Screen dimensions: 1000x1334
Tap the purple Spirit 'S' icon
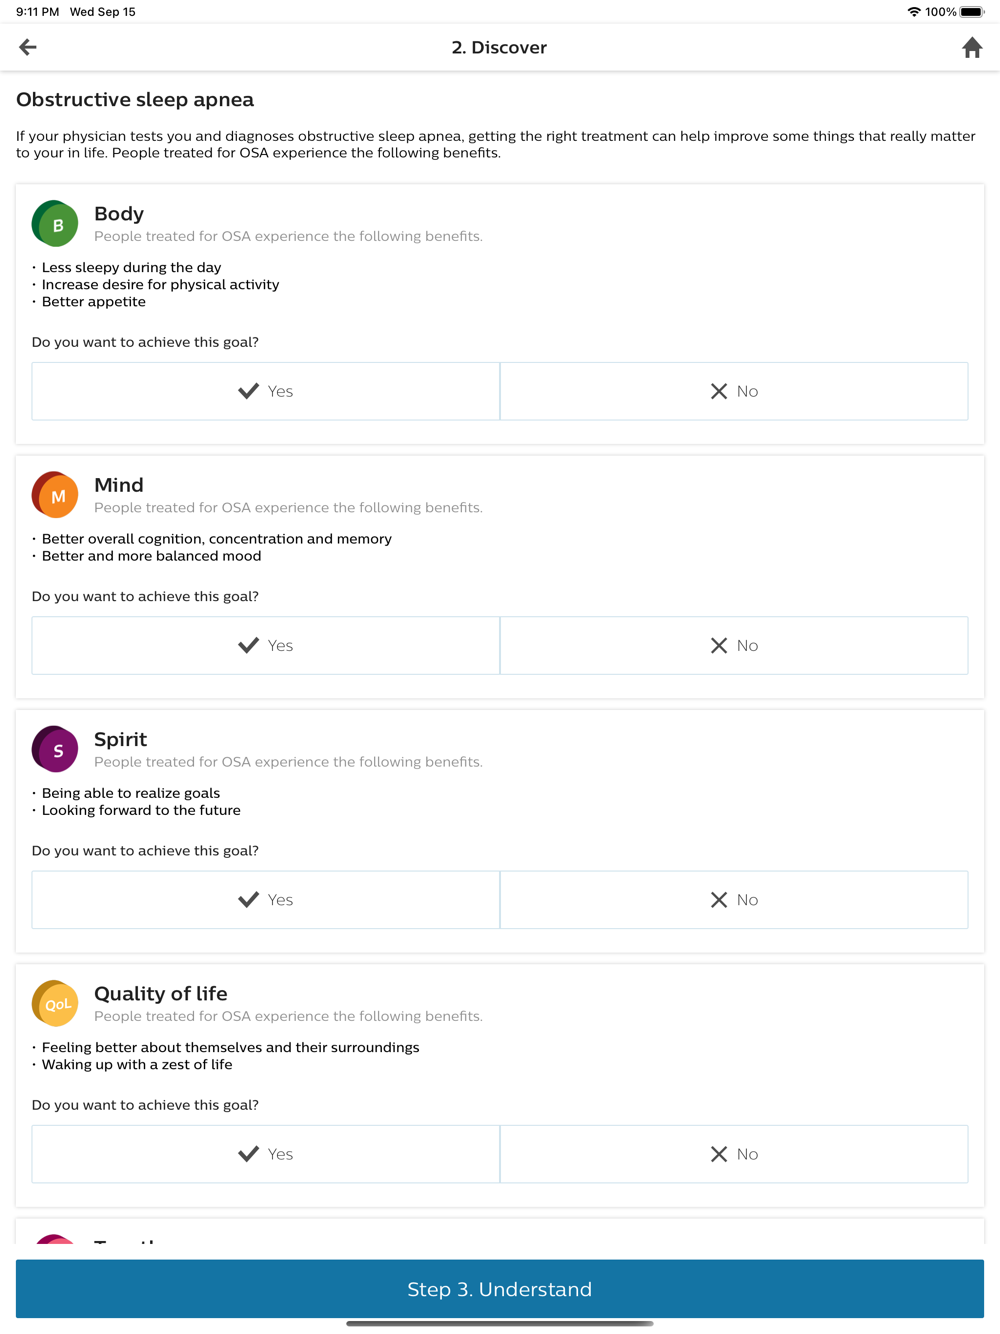(55, 749)
